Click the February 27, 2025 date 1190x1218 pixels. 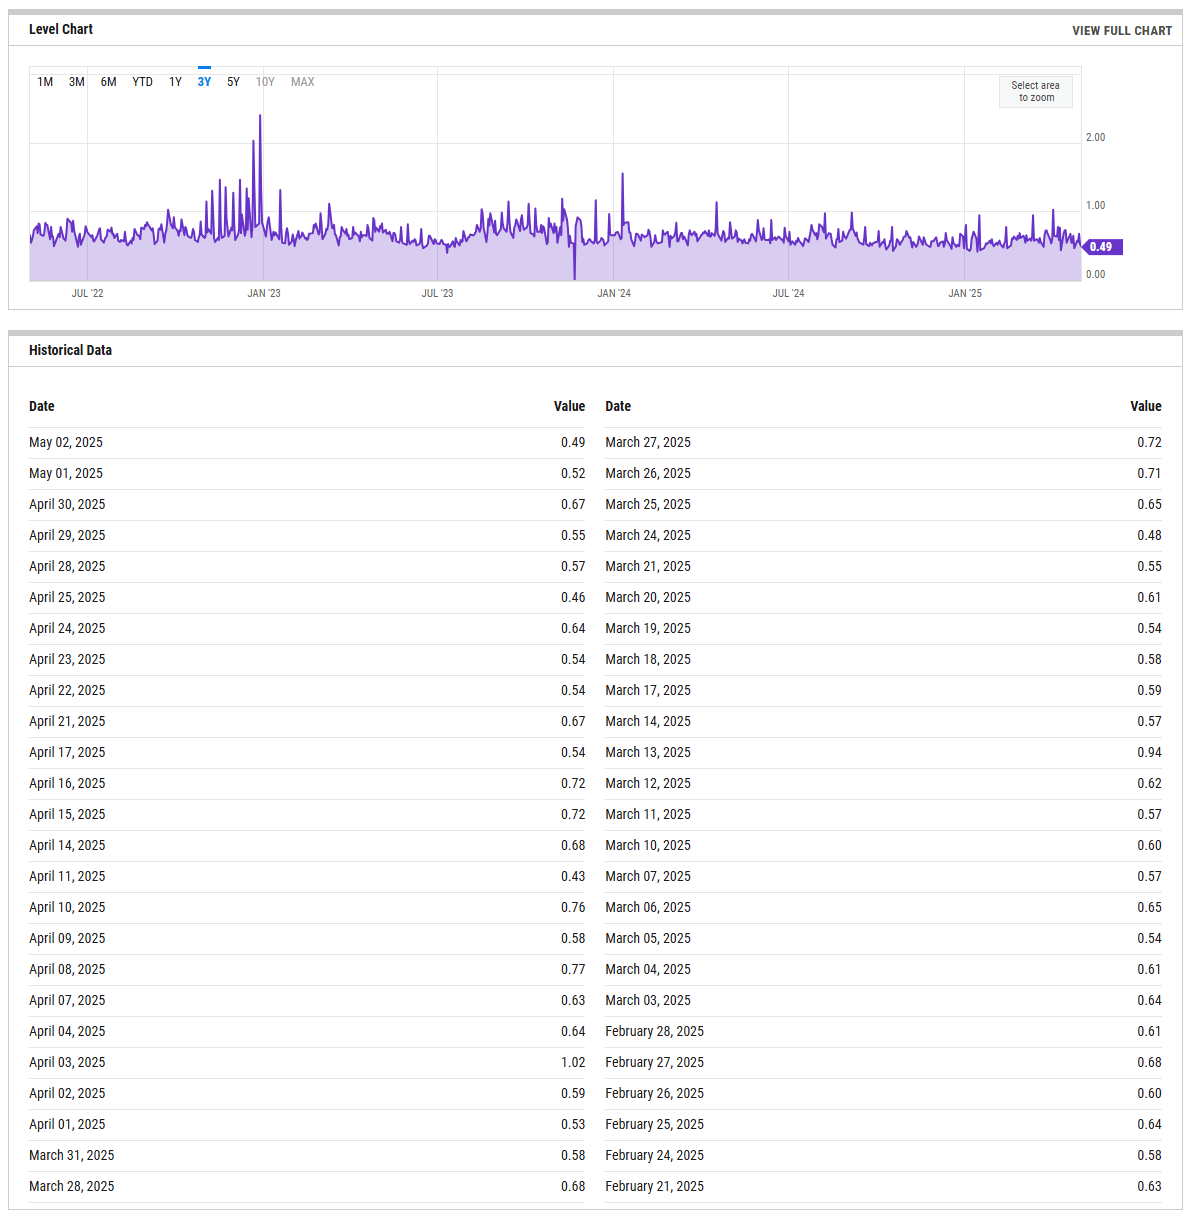click(x=655, y=1062)
